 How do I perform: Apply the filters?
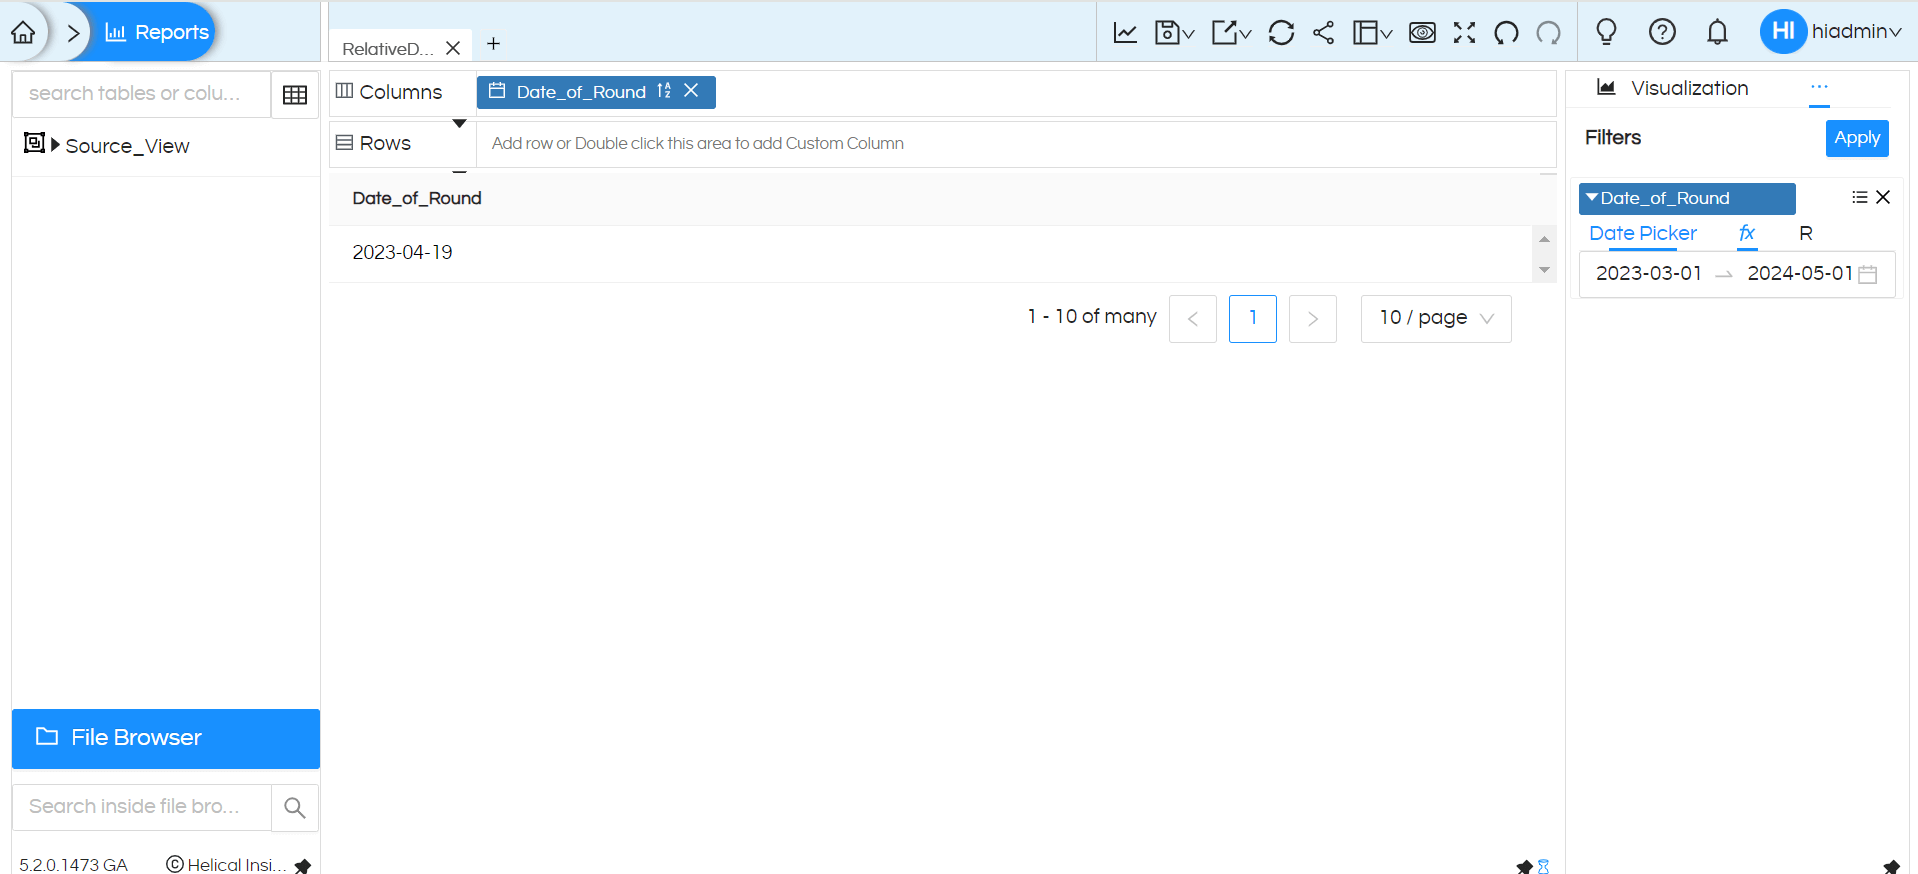coord(1857,138)
